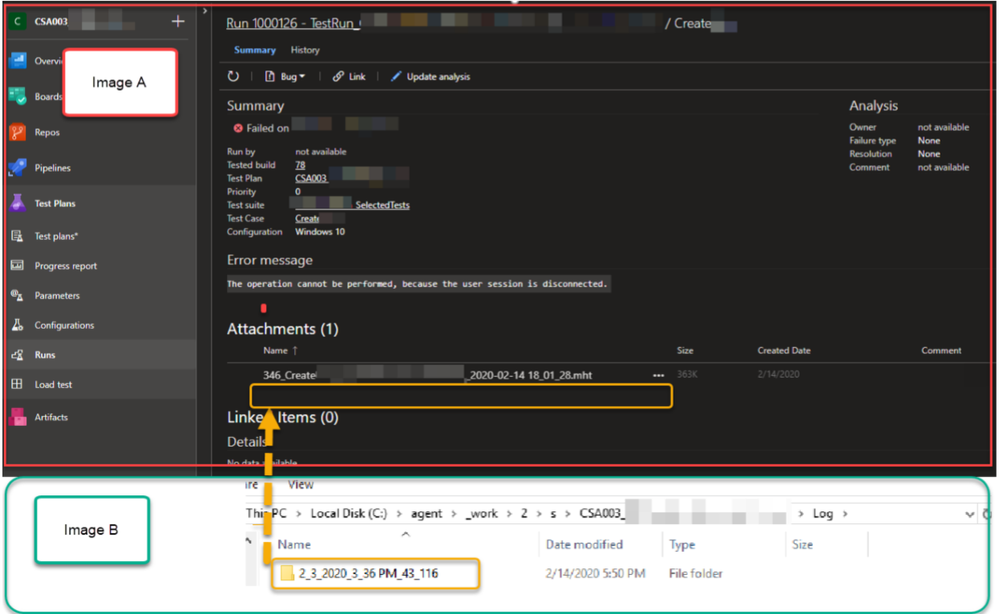
Task: Click the plus icon beside CSA003
Action: 178,22
